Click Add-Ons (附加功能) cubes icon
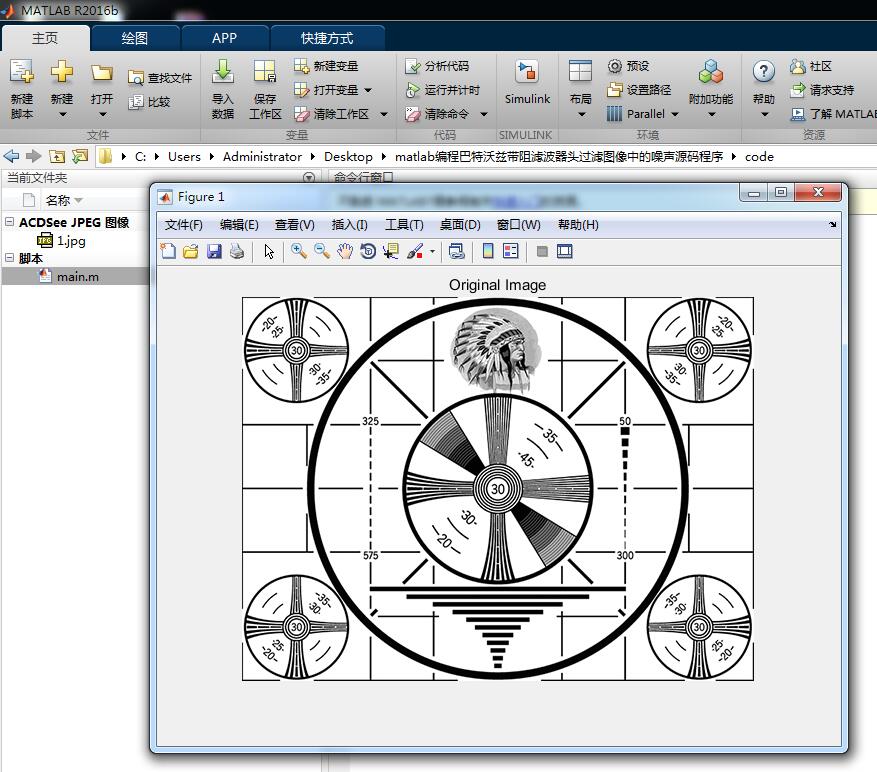 (x=711, y=72)
